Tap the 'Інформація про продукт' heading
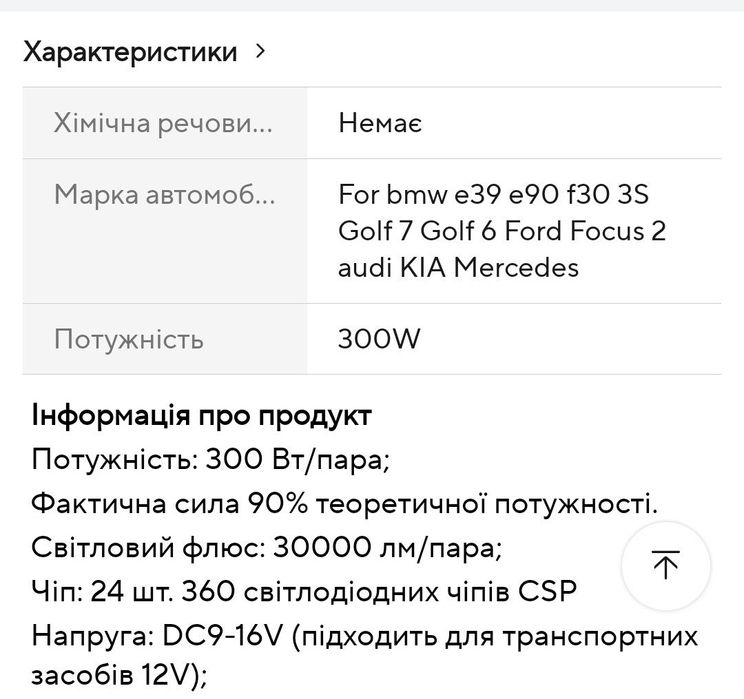Viewport: 744px width, 699px height. click(202, 415)
